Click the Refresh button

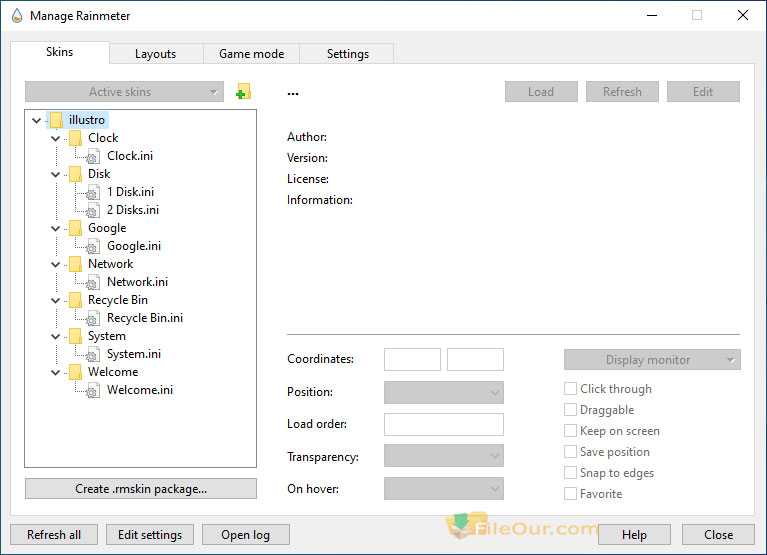pos(622,91)
